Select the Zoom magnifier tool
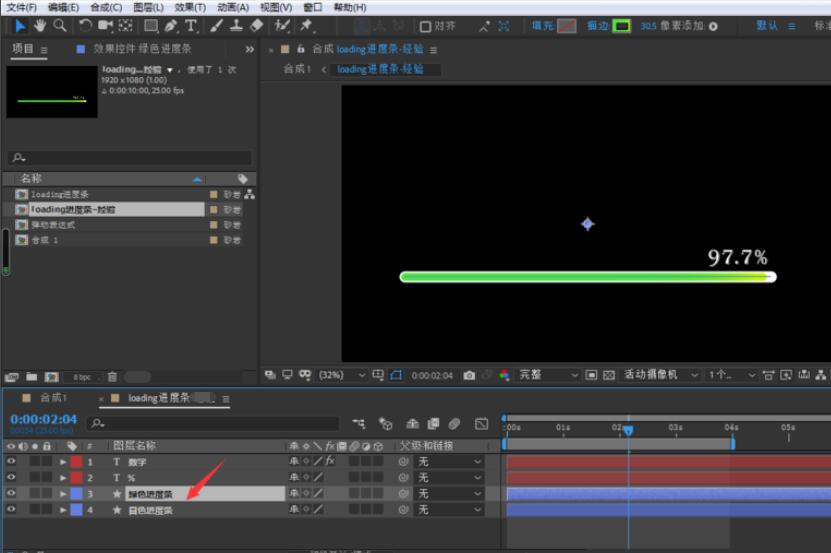The image size is (831, 553). pyautogui.click(x=60, y=25)
